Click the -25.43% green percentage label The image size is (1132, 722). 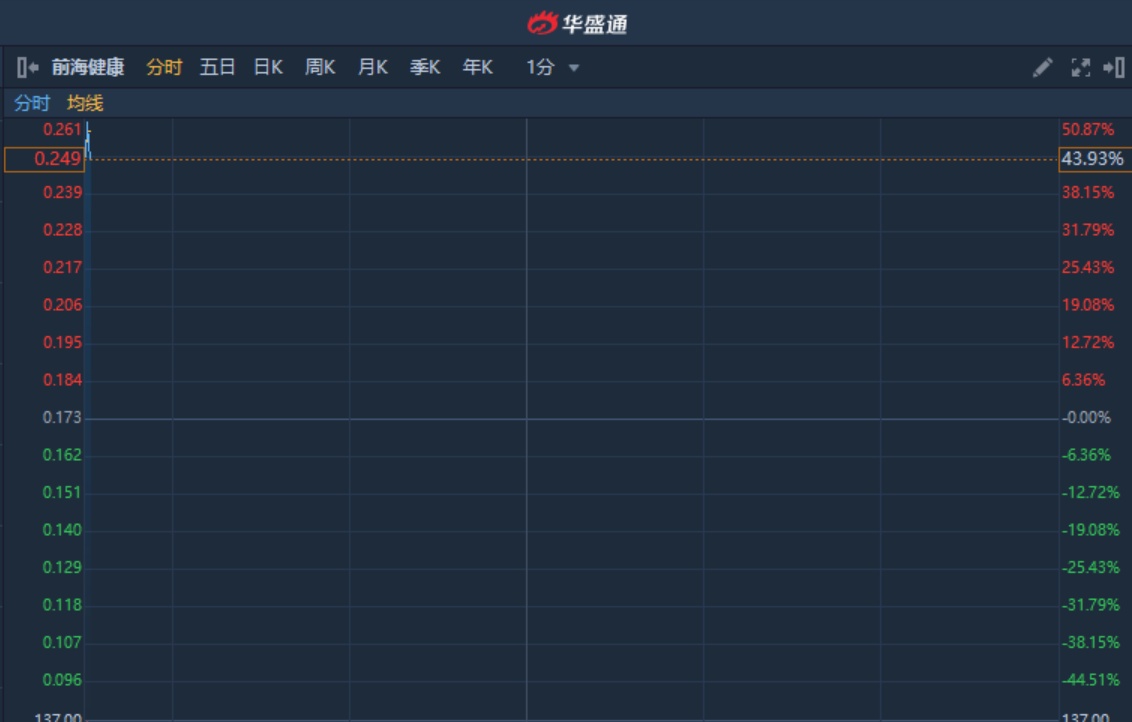[1091, 567]
